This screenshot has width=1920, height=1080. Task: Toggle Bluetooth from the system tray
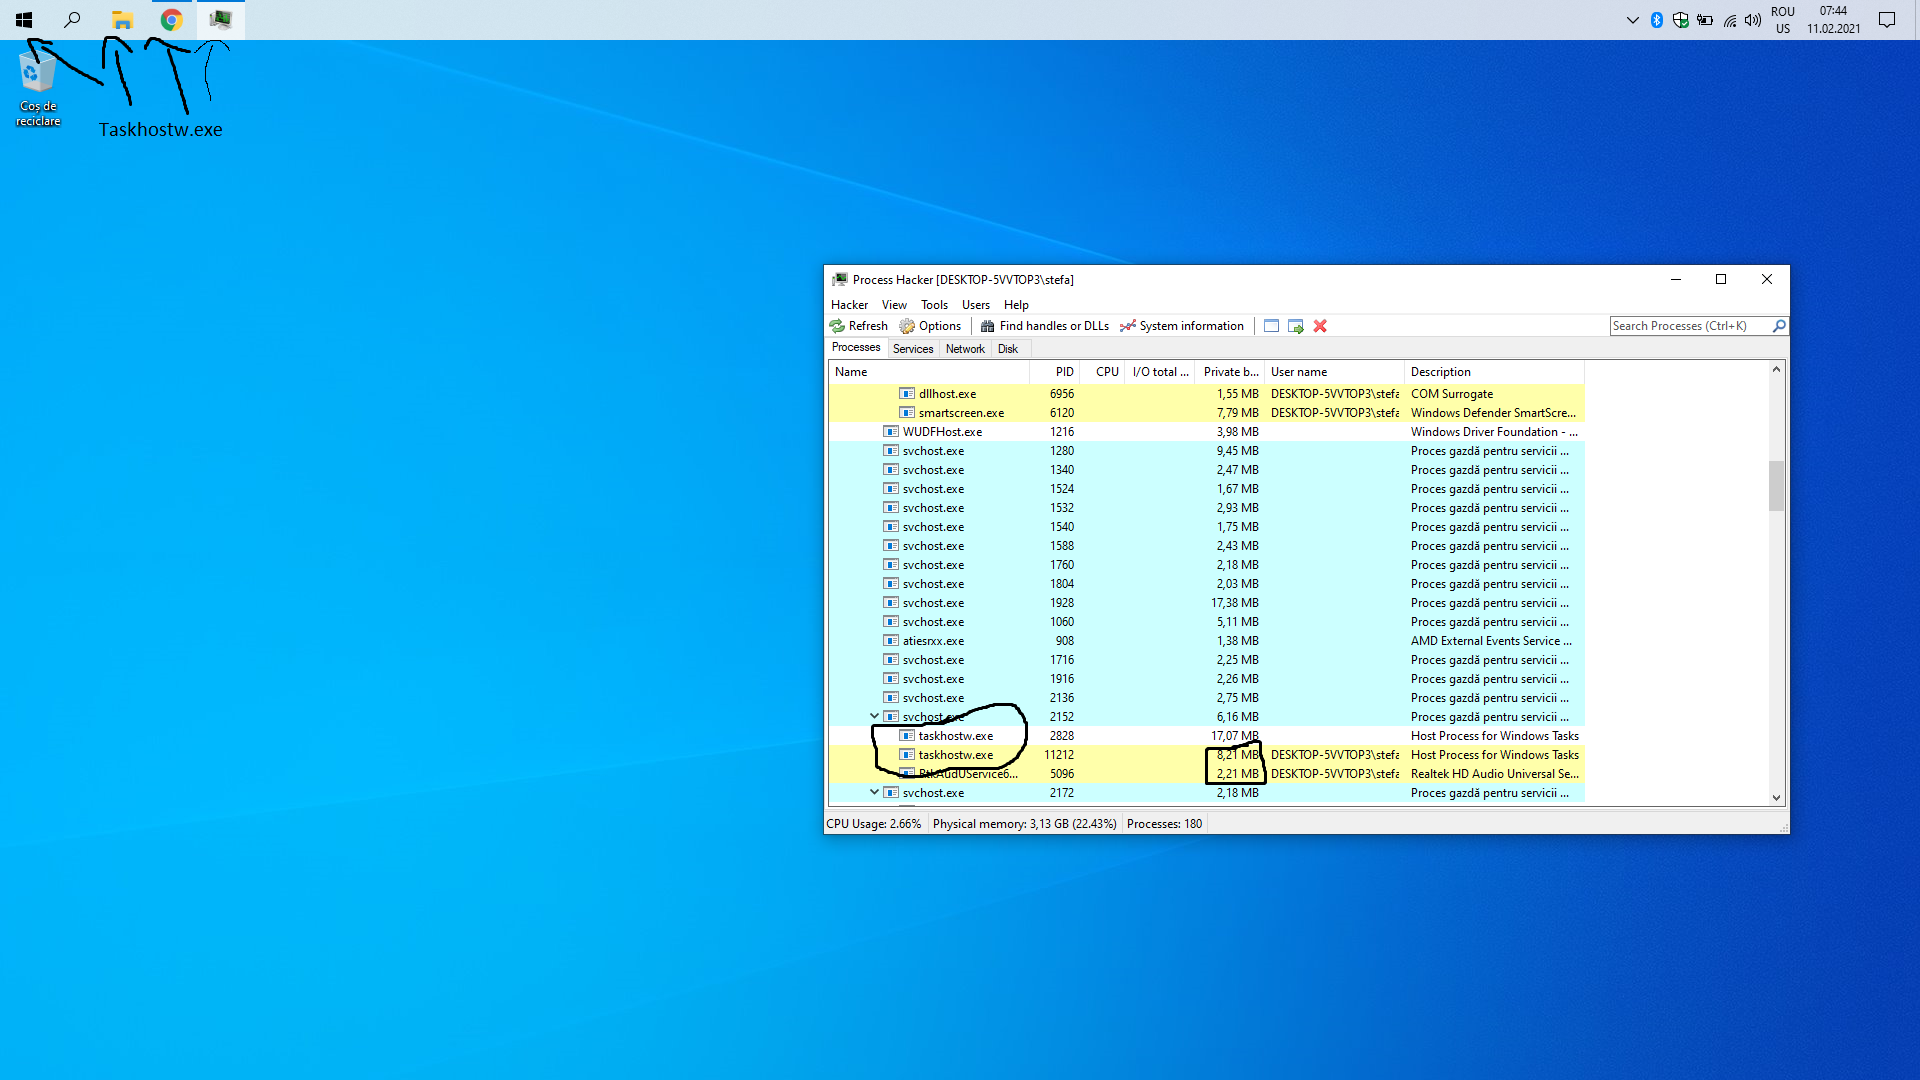pyautogui.click(x=1655, y=19)
